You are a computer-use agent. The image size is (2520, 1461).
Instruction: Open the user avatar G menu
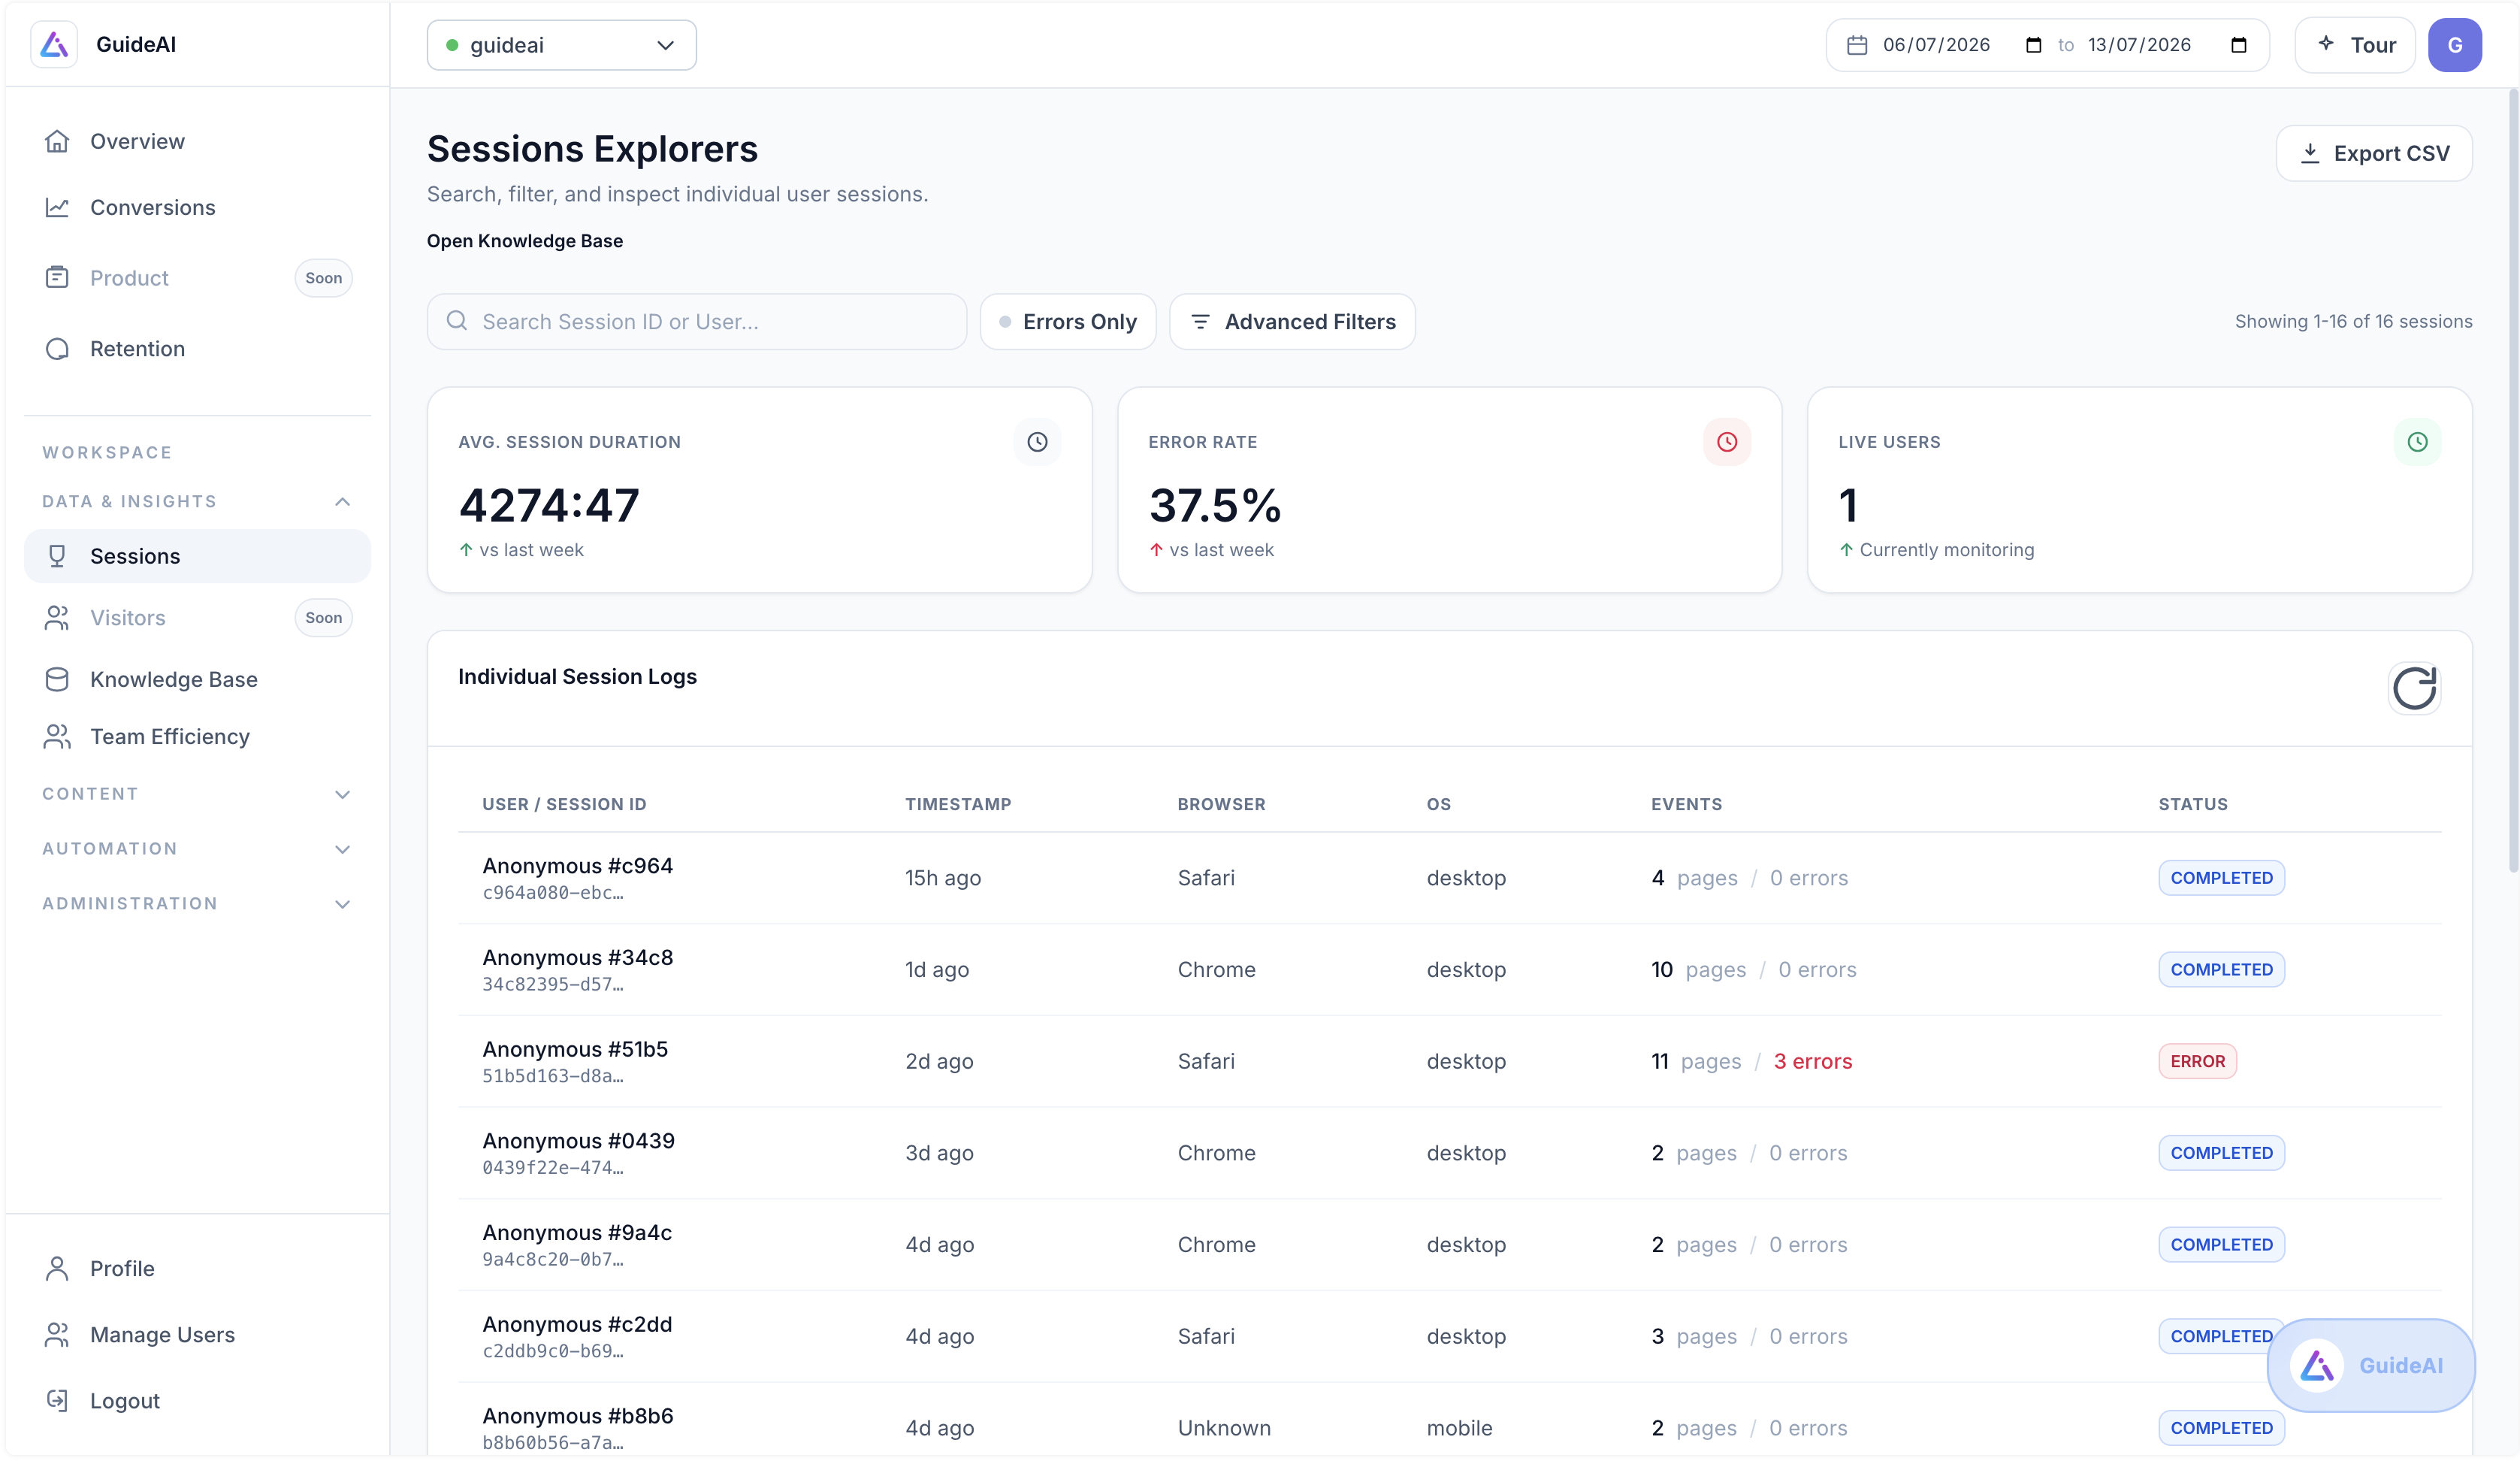coord(2454,45)
